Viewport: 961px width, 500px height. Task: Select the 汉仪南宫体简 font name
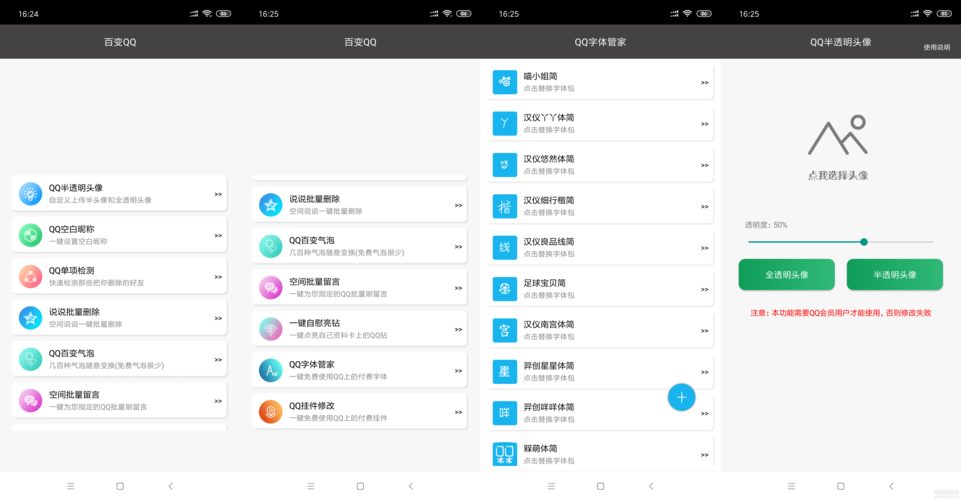point(549,324)
